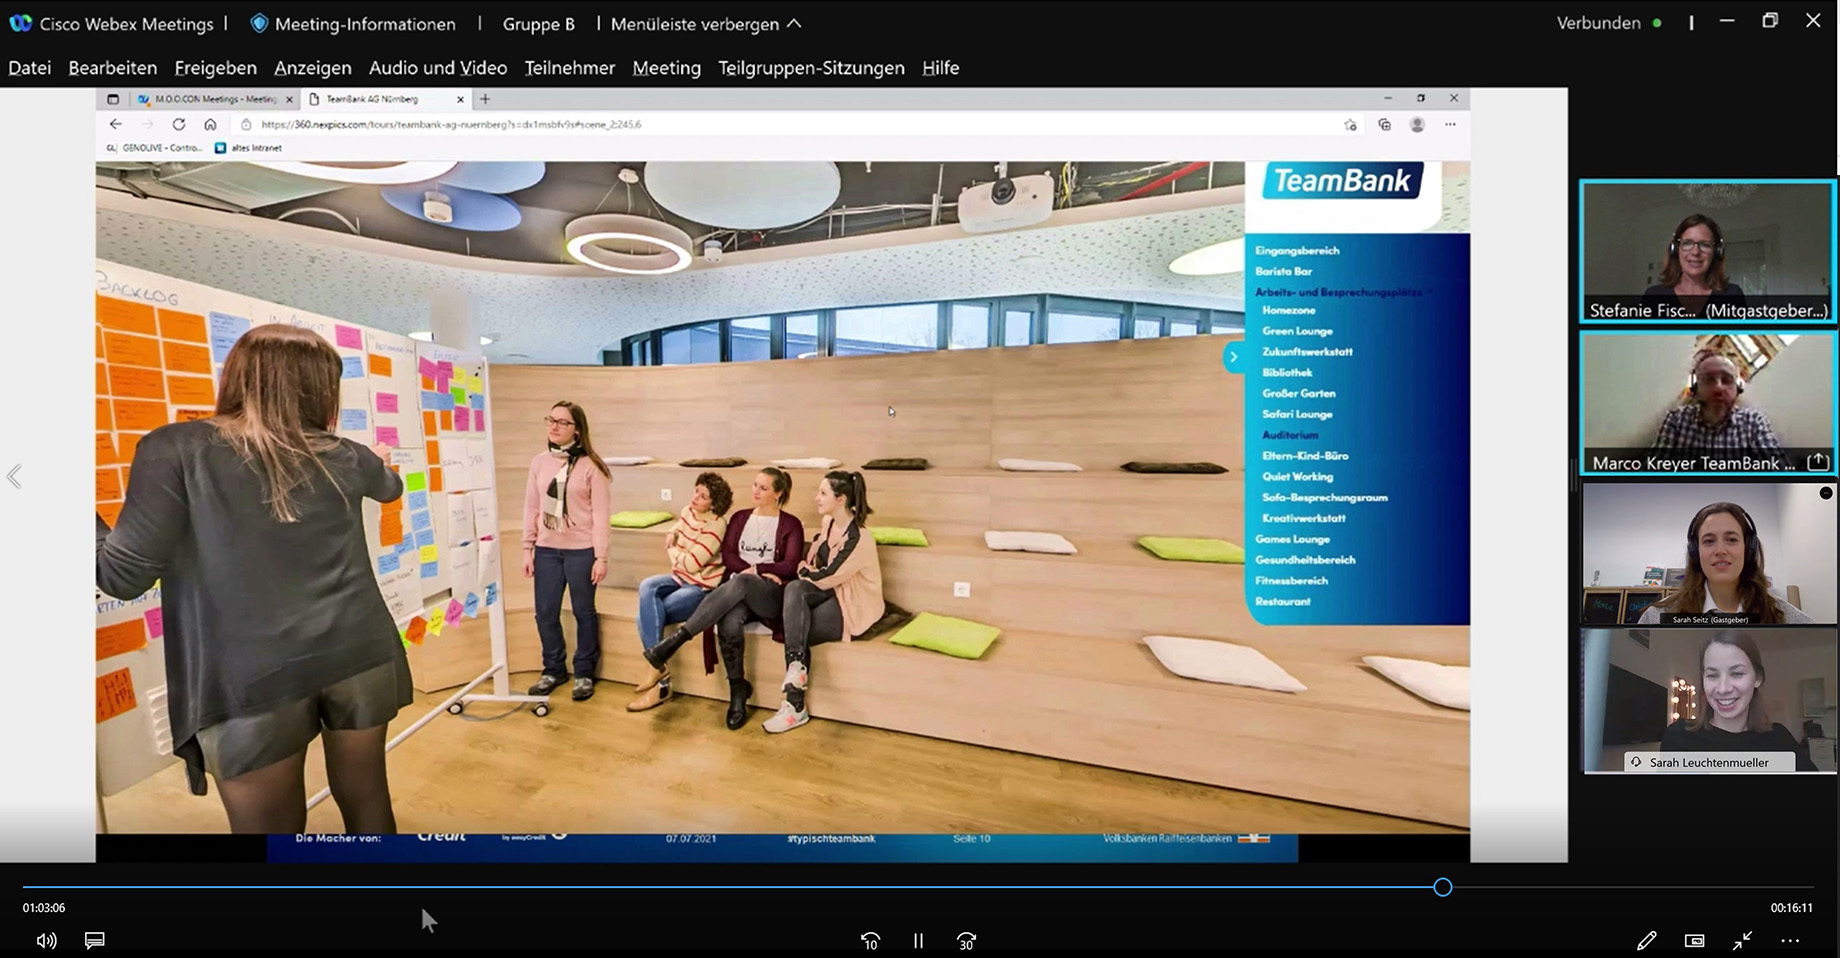This screenshot has height=958, width=1840.
Task: Close the M.O.O.CON Meetings tab
Action: pos(289,99)
